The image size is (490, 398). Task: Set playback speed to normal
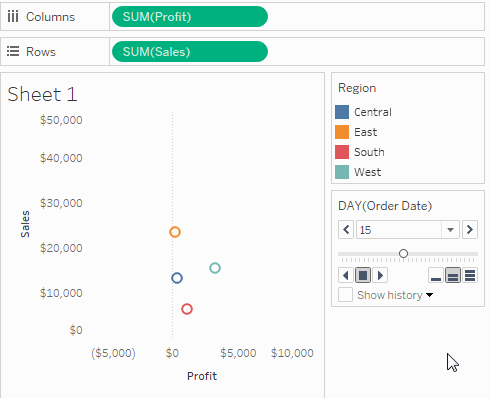coord(453,275)
